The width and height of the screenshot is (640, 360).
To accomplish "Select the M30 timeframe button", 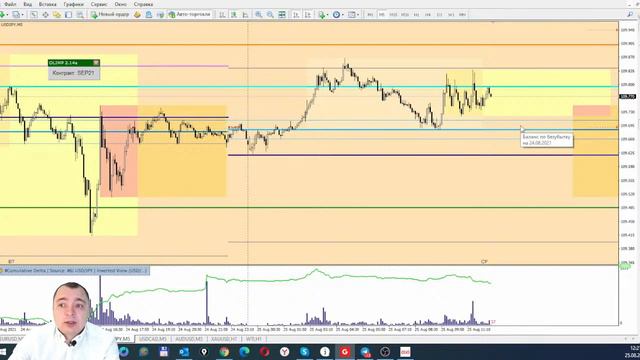I will point(405,15).
